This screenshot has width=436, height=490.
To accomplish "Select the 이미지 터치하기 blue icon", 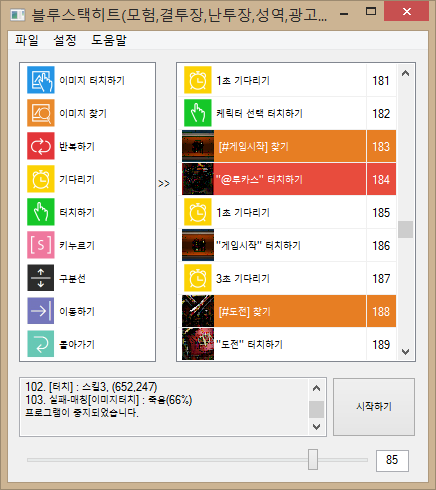I will click(x=41, y=80).
